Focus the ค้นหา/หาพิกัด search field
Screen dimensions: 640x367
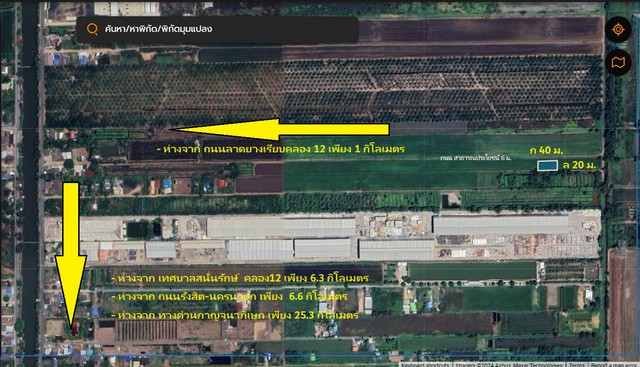coord(217,29)
